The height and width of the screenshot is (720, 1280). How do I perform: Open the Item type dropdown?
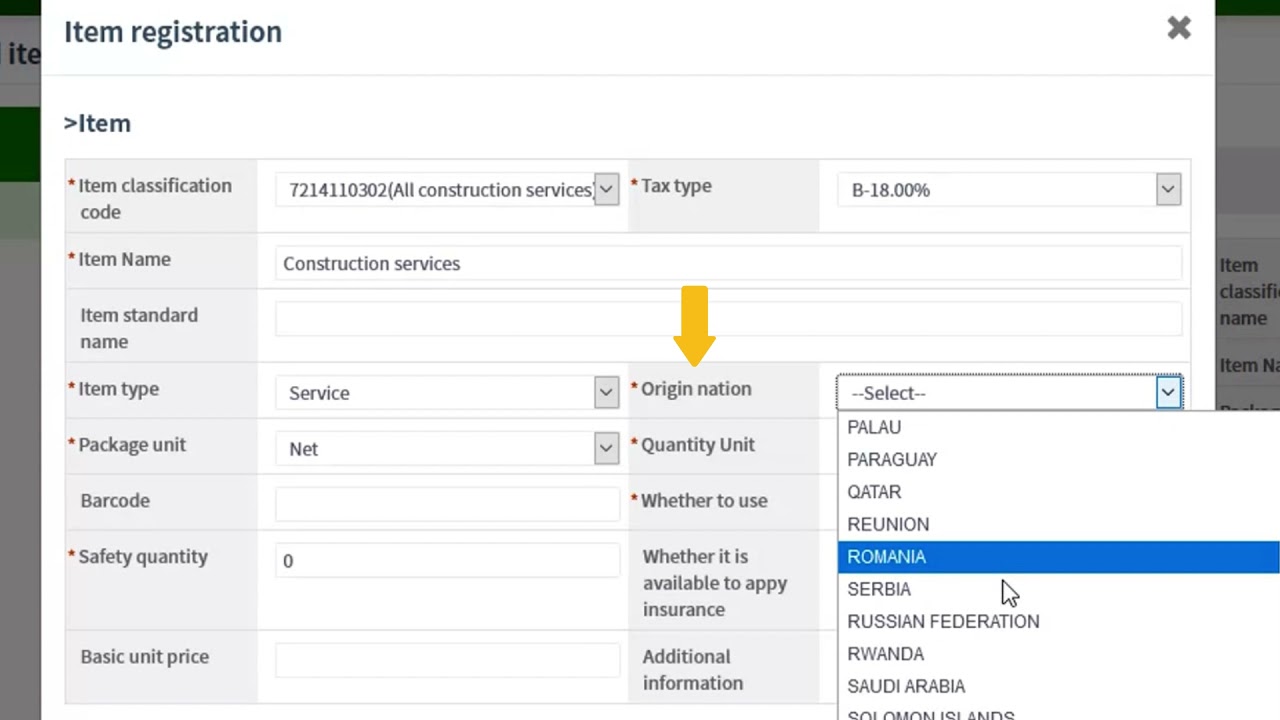pyautogui.click(x=448, y=392)
